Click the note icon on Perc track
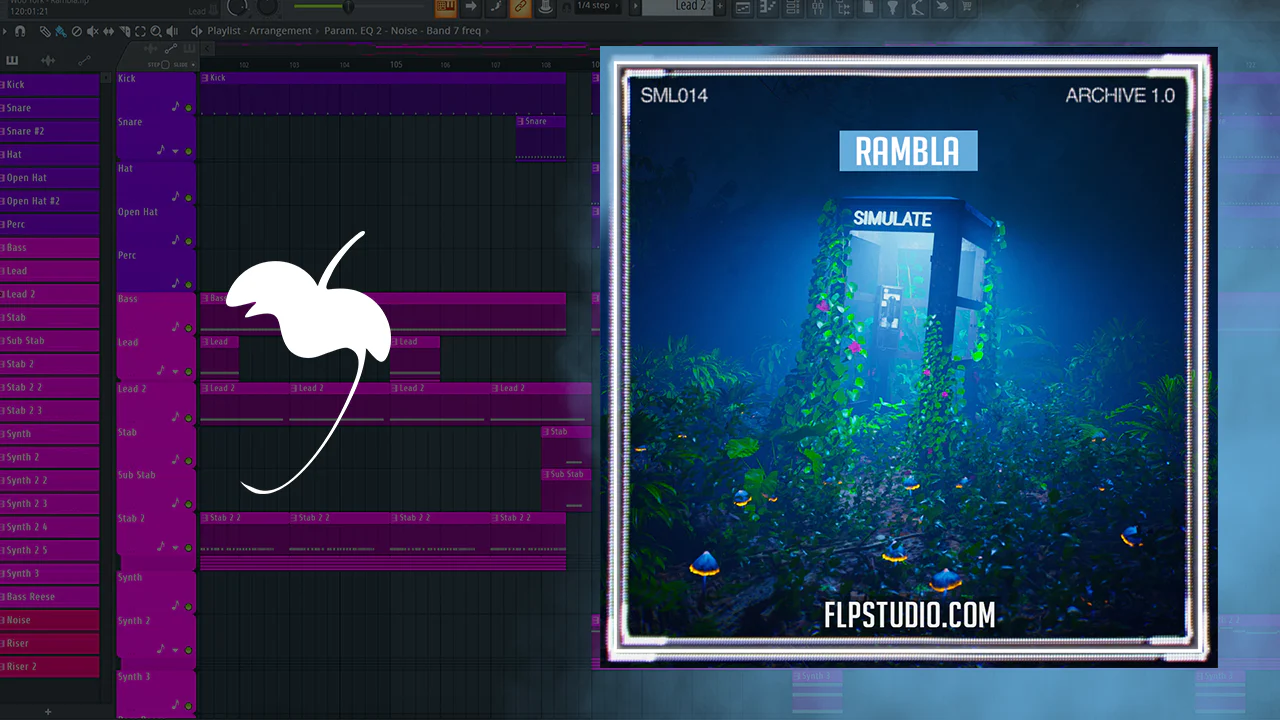The height and width of the screenshot is (720, 1280). coord(176,284)
